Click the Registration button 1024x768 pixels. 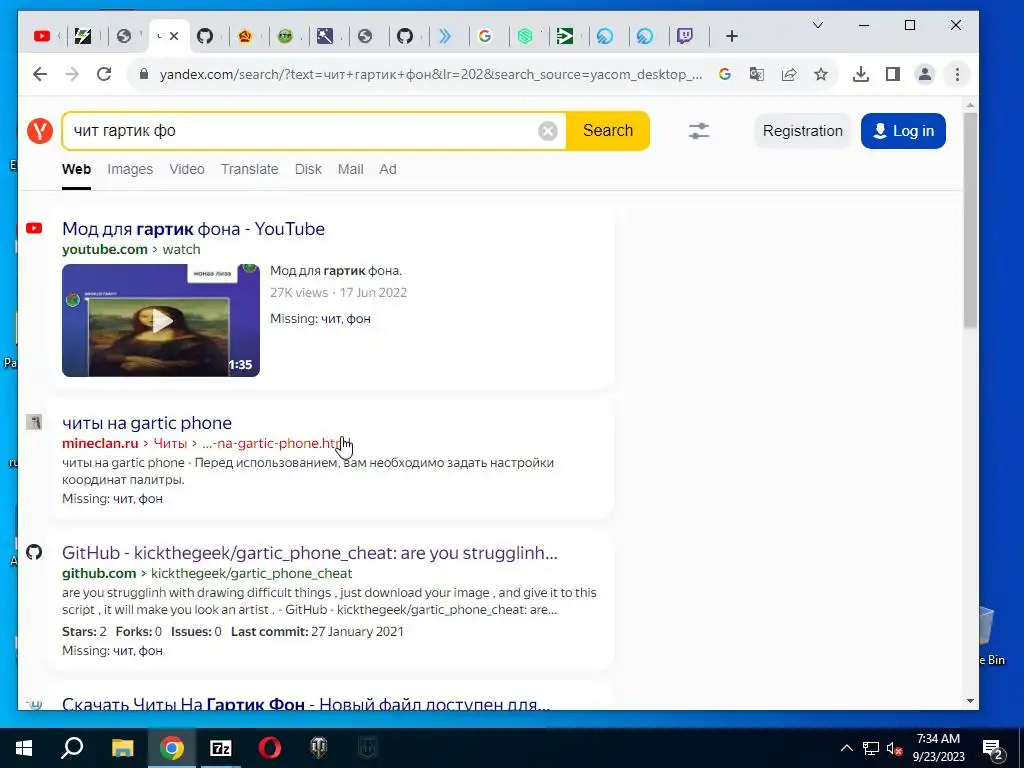click(x=803, y=131)
